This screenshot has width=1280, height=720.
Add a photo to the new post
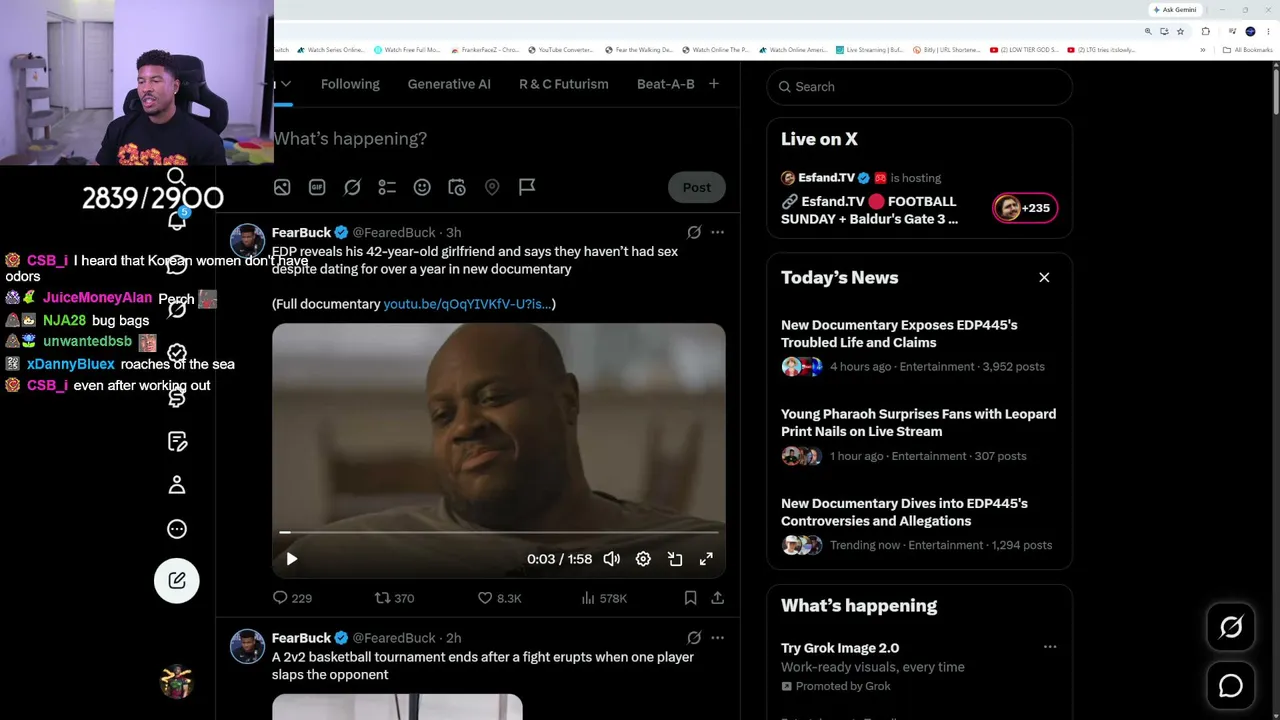282,187
